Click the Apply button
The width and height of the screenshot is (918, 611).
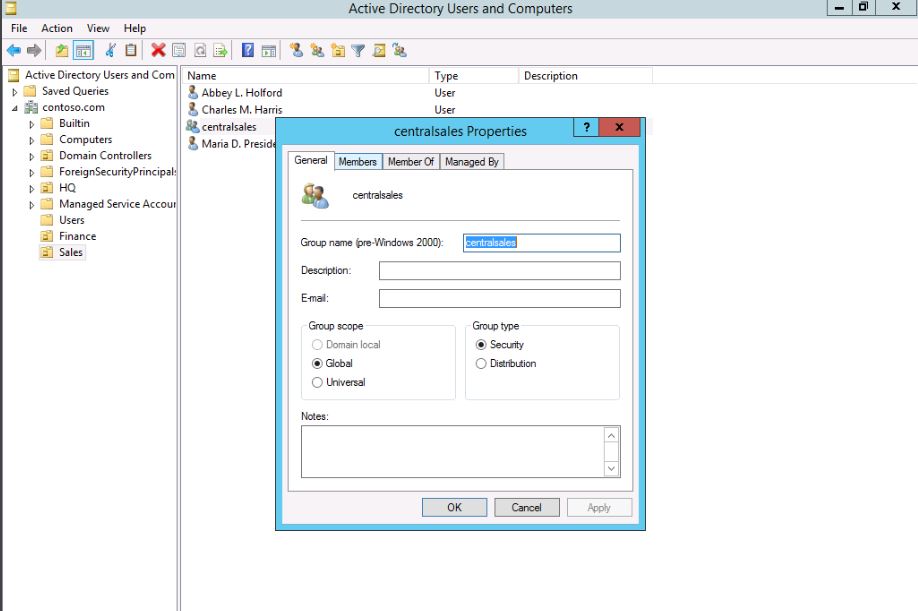pyautogui.click(x=599, y=507)
